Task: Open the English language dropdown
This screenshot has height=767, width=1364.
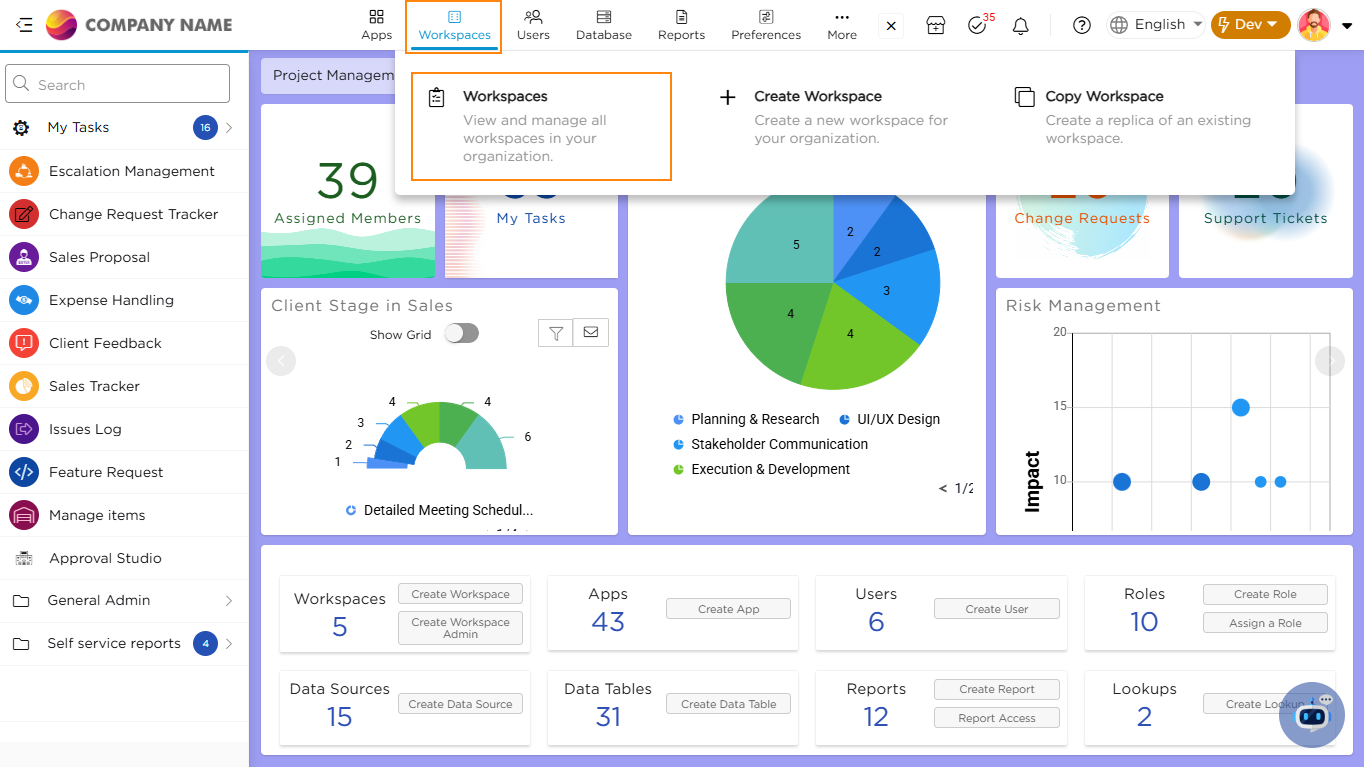Action: point(1156,25)
